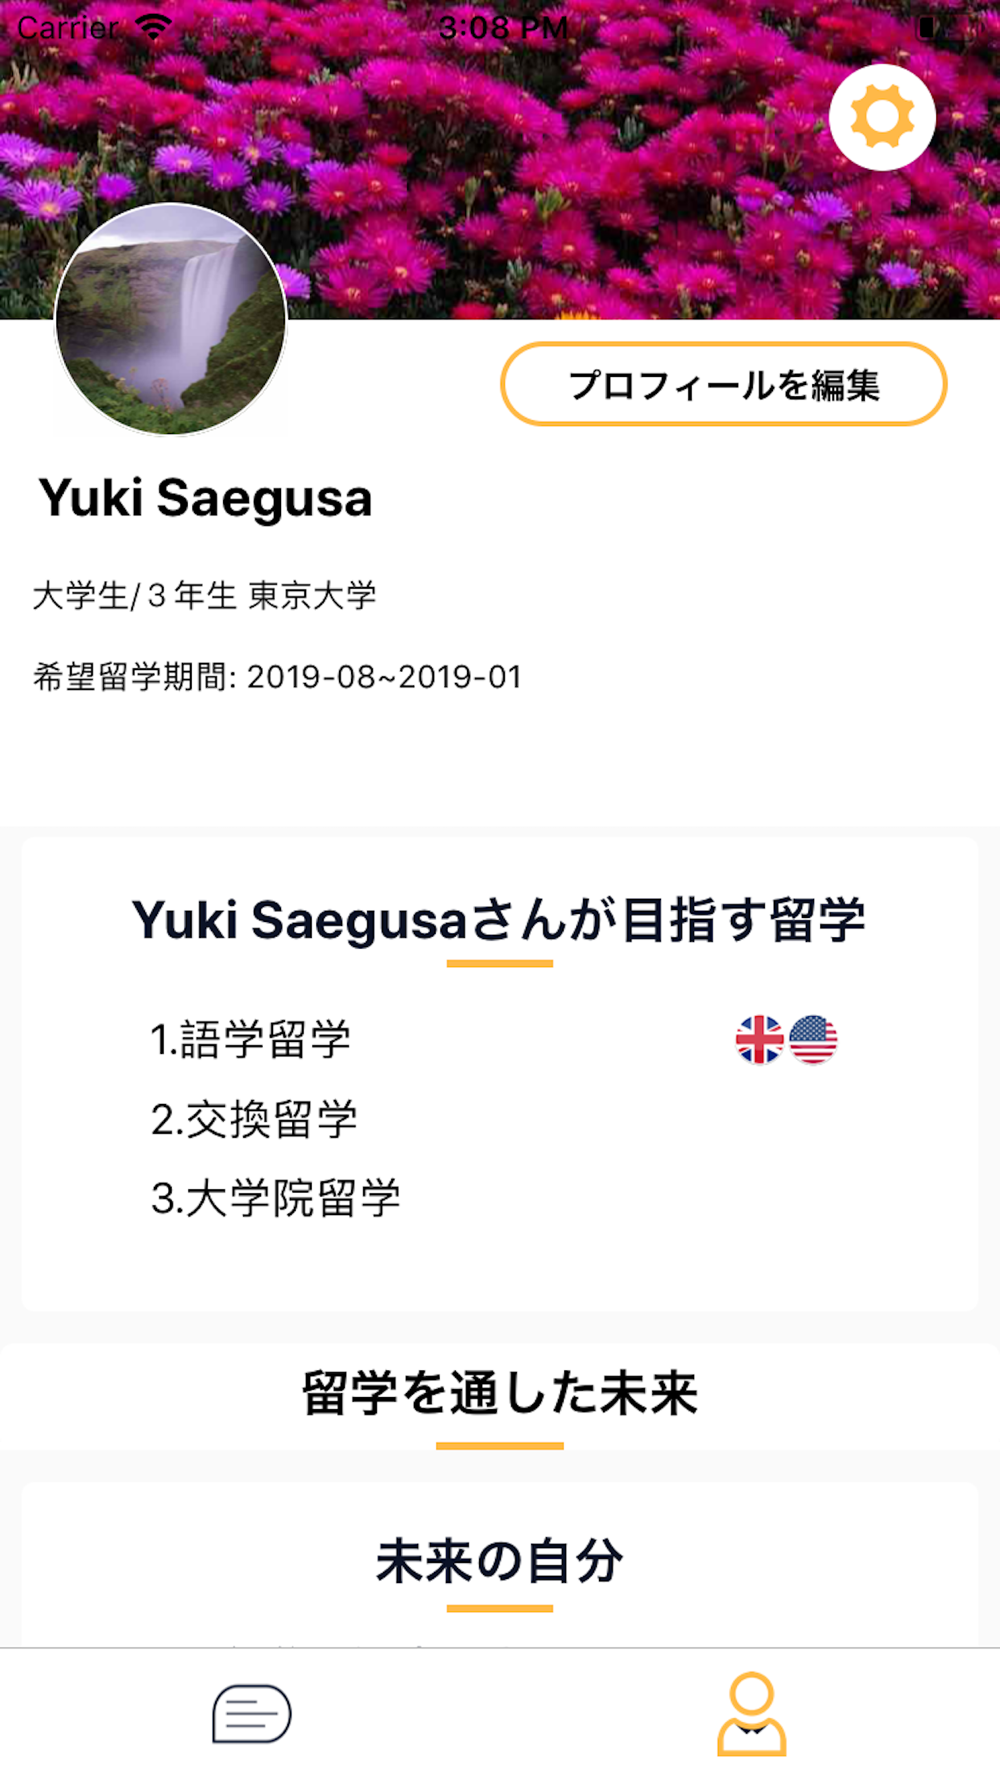Tap the Yuki Saegusaさんが目指す留学 title
The width and height of the screenshot is (1000, 1778).
(x=499, y=920)
